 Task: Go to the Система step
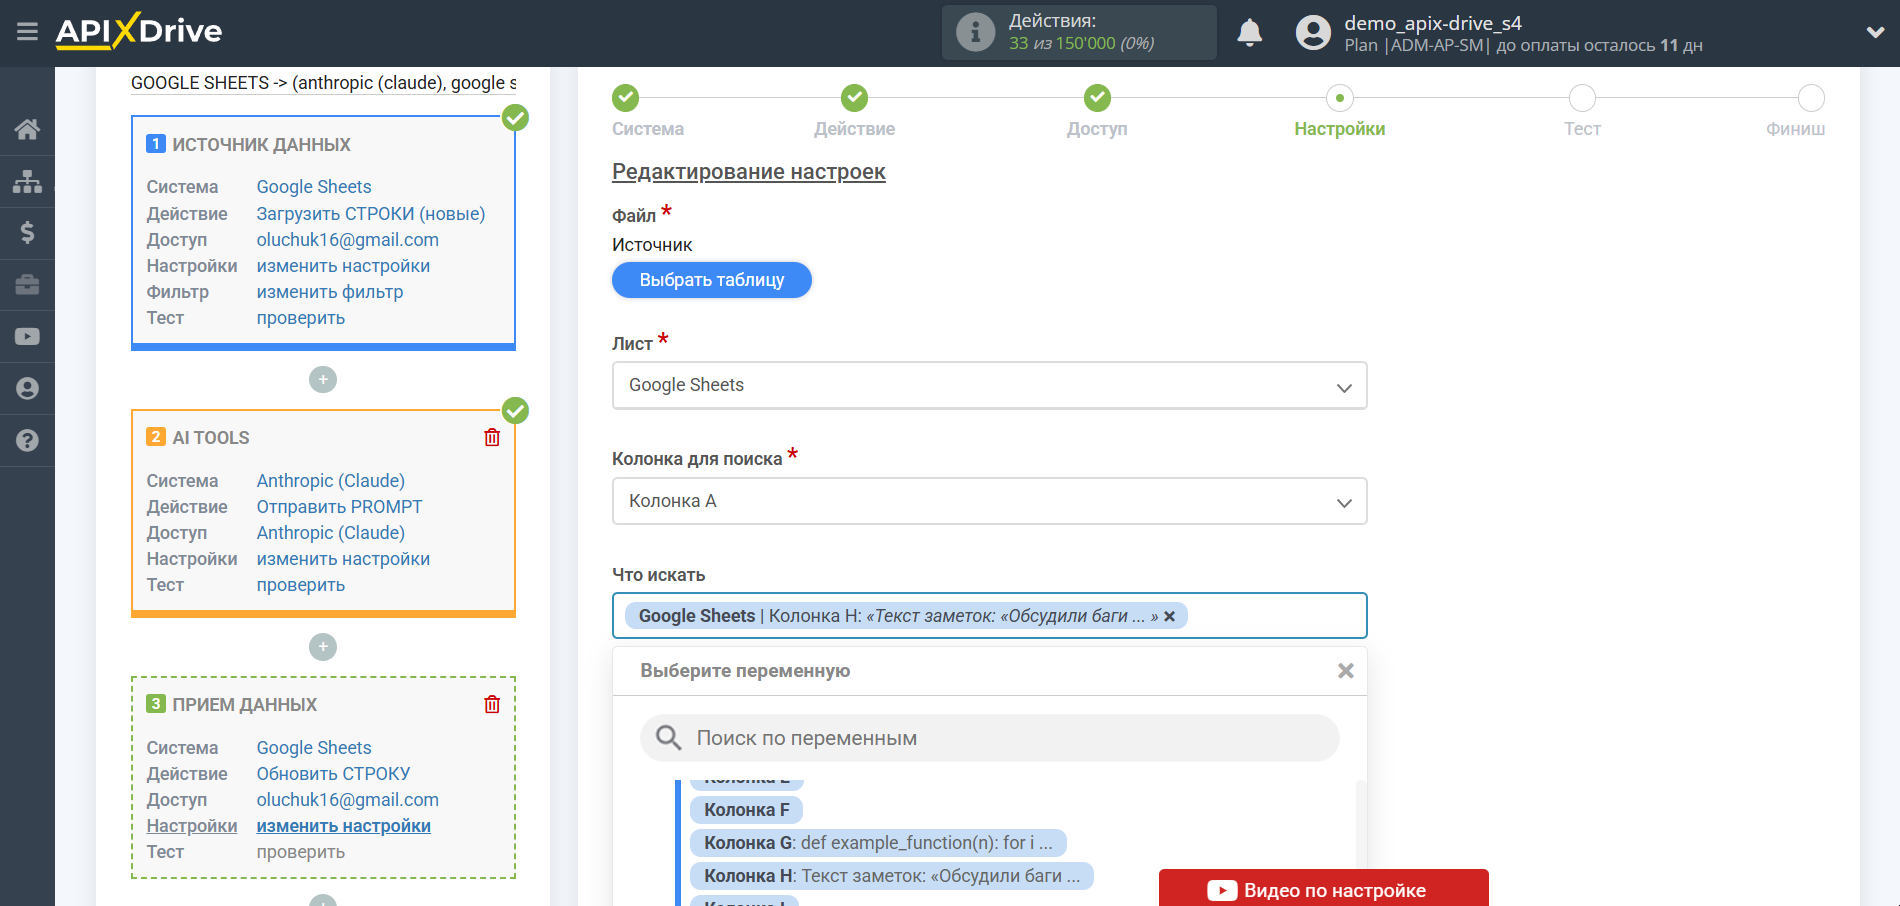(x=626, y=98)
